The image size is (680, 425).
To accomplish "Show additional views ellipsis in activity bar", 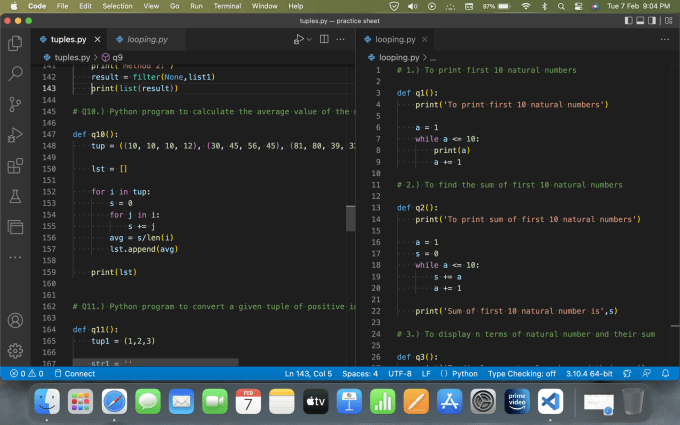I will [15, 257].
